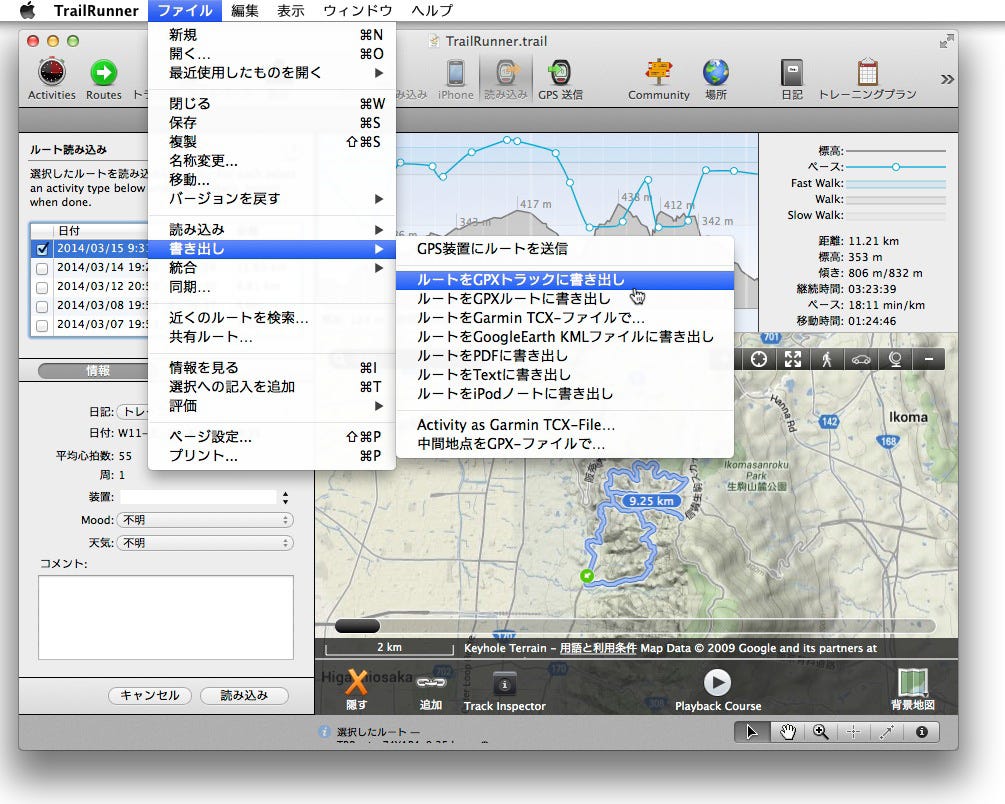Open the トレーニングプラン calendar icon
Image resolution: width=1005 pixels, height=804 pixels.
(x=867, y=72)
